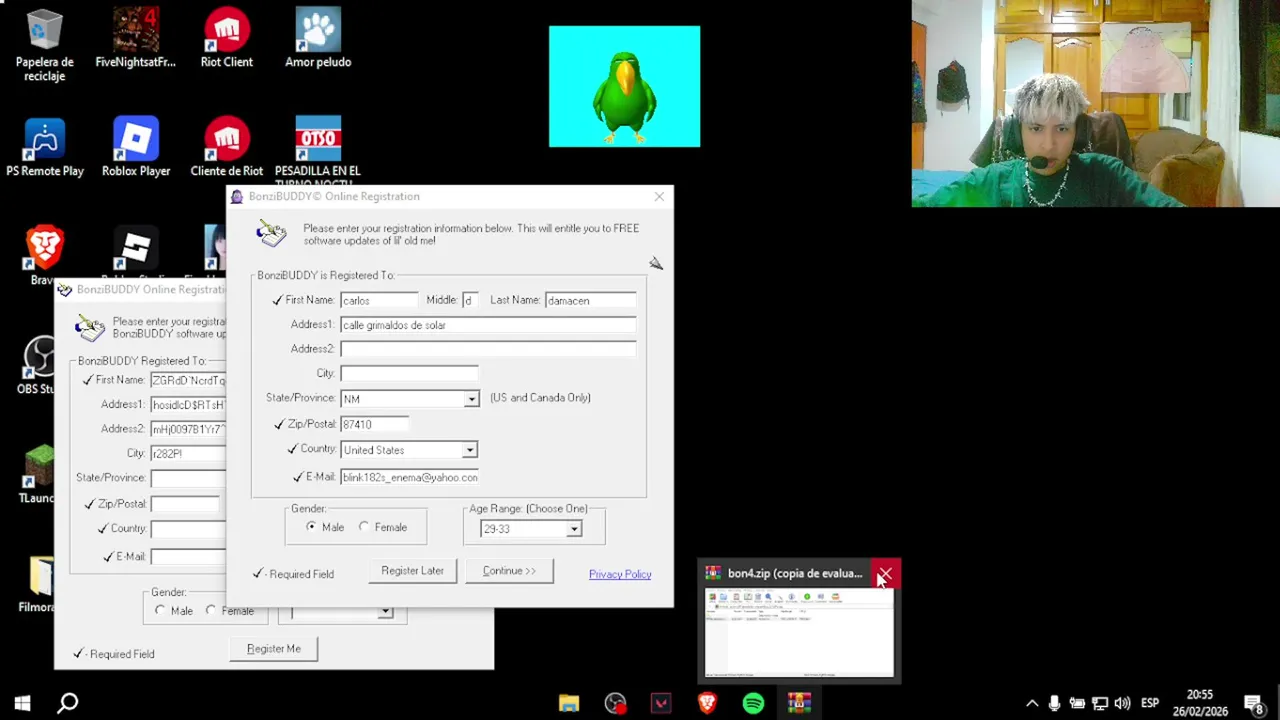Click the First Name field with carlos
Viewport: 1280px width, 720px height.
tap(378, 300)
